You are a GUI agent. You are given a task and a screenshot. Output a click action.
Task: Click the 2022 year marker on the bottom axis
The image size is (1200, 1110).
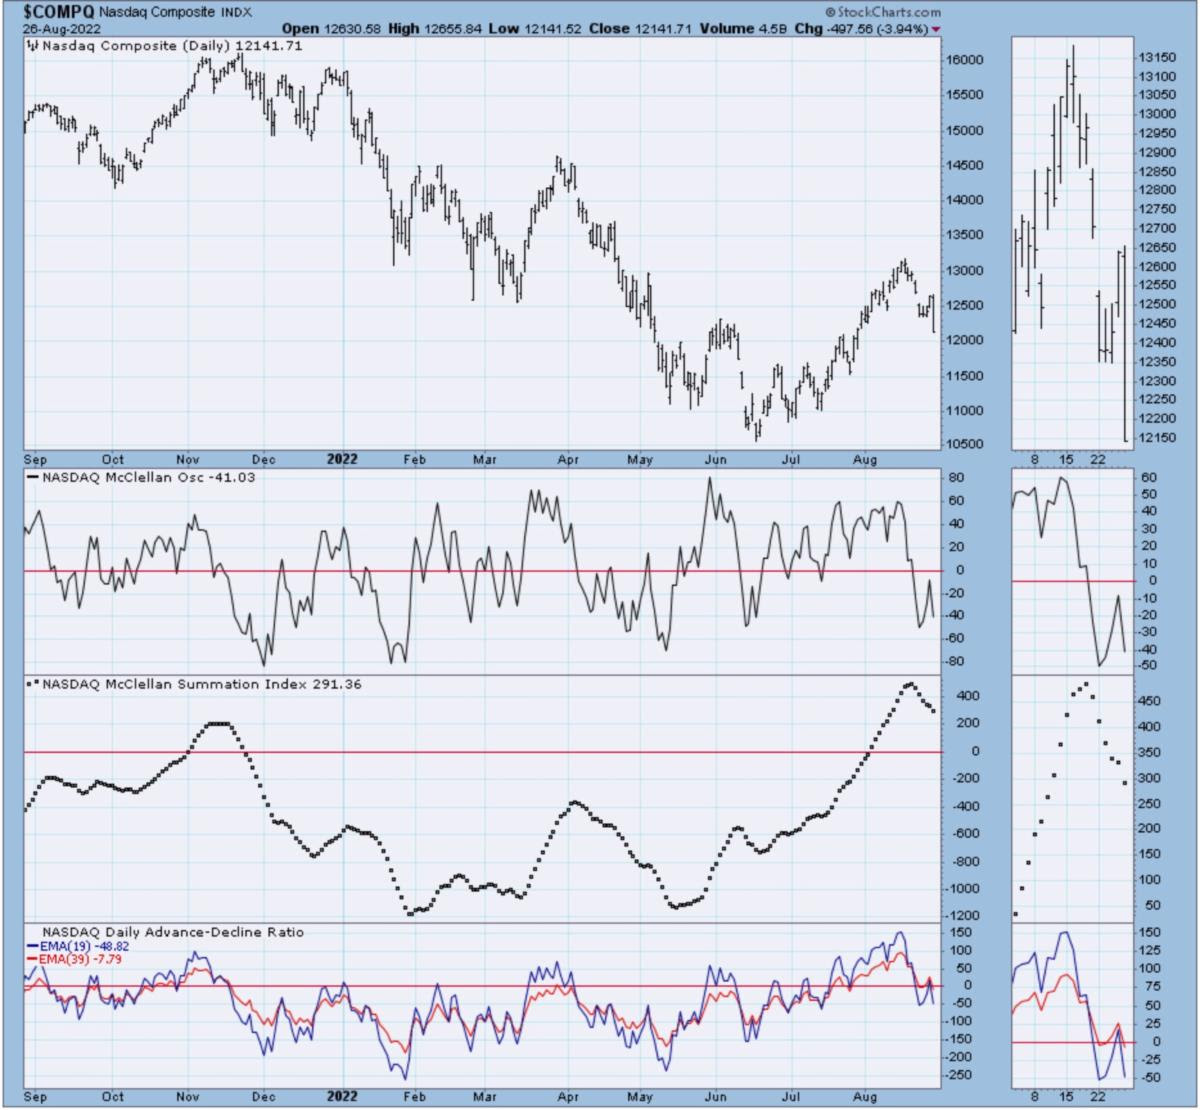click(x=341, y=1096)
